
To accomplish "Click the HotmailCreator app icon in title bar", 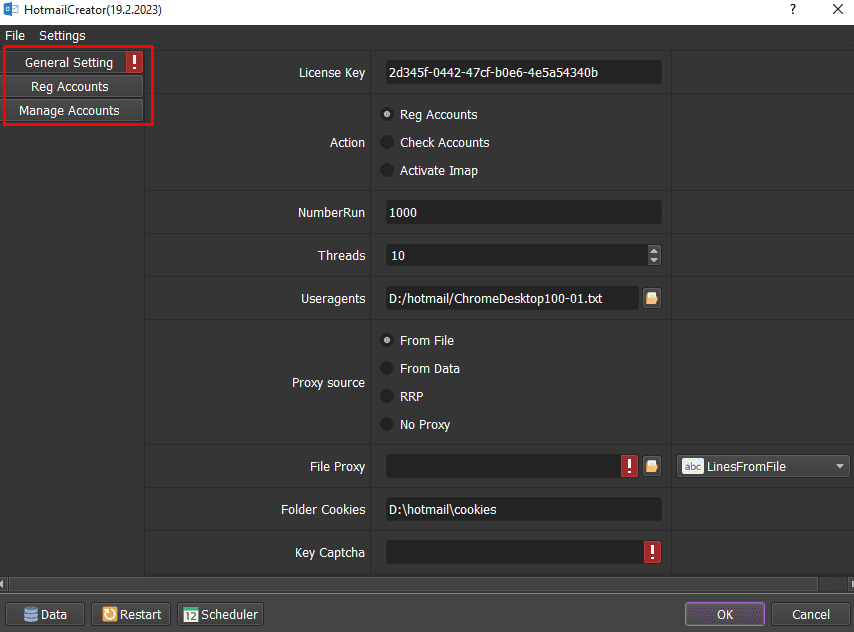I will tap(10, 9).
